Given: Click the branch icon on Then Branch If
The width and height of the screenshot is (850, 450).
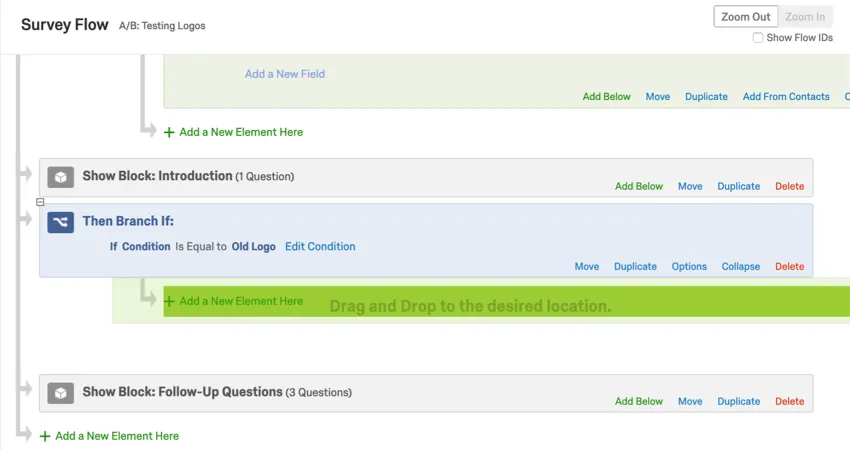Looking at the screenshot, I should tap(61, 222).
